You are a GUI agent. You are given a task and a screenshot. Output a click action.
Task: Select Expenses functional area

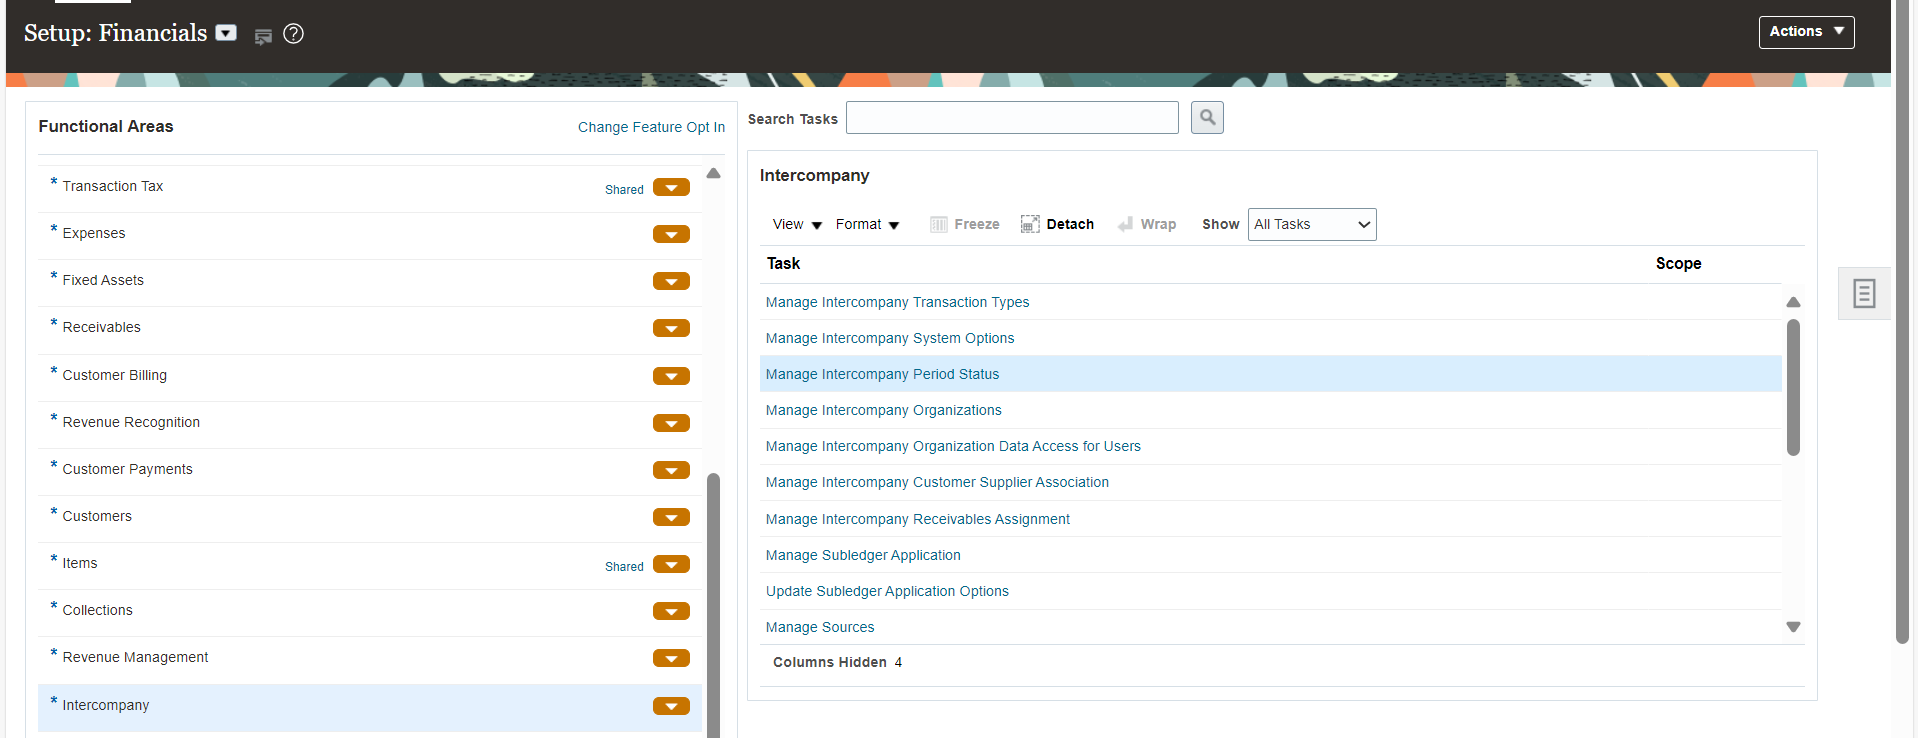94,233
